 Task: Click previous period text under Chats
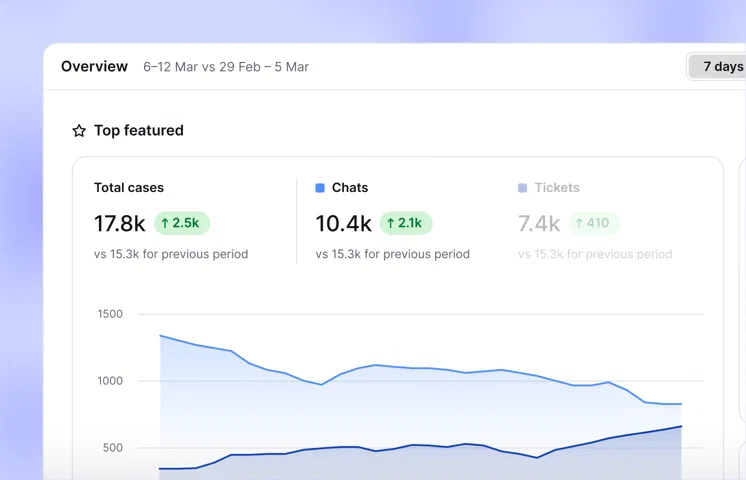[393, 254]
